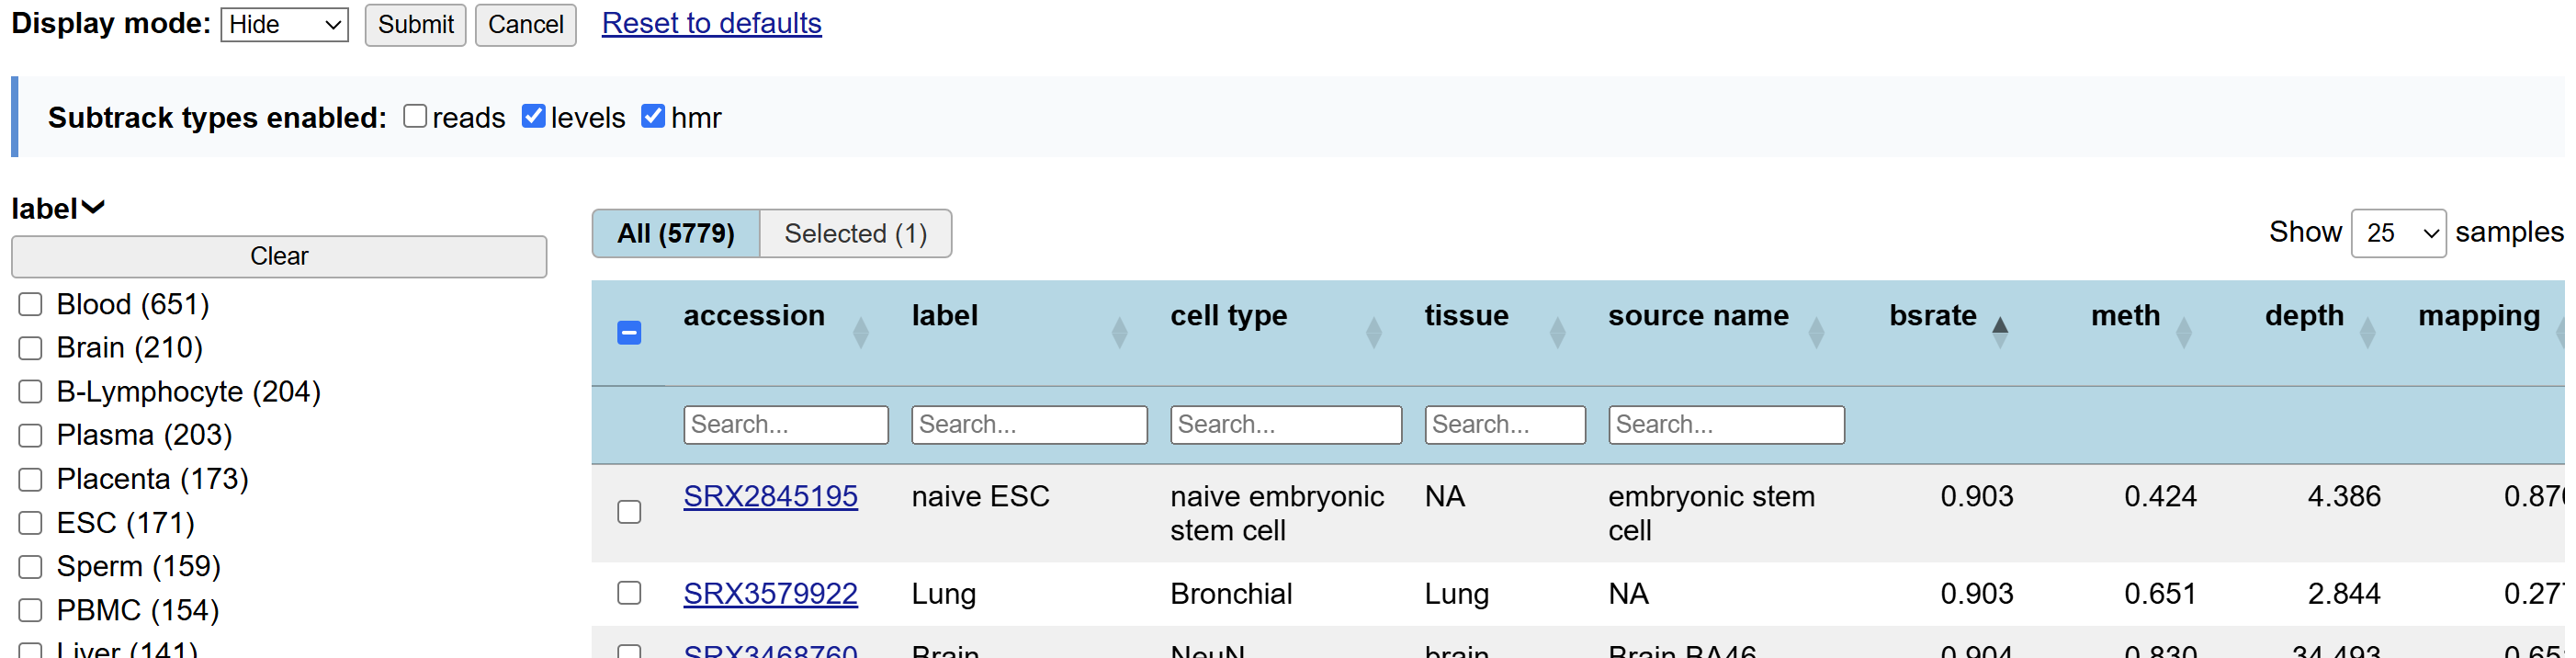This screenshot has height=658, width=2576.
Task: Select row SRX3579922 checkbox
Action: click(x=631, y=595)
